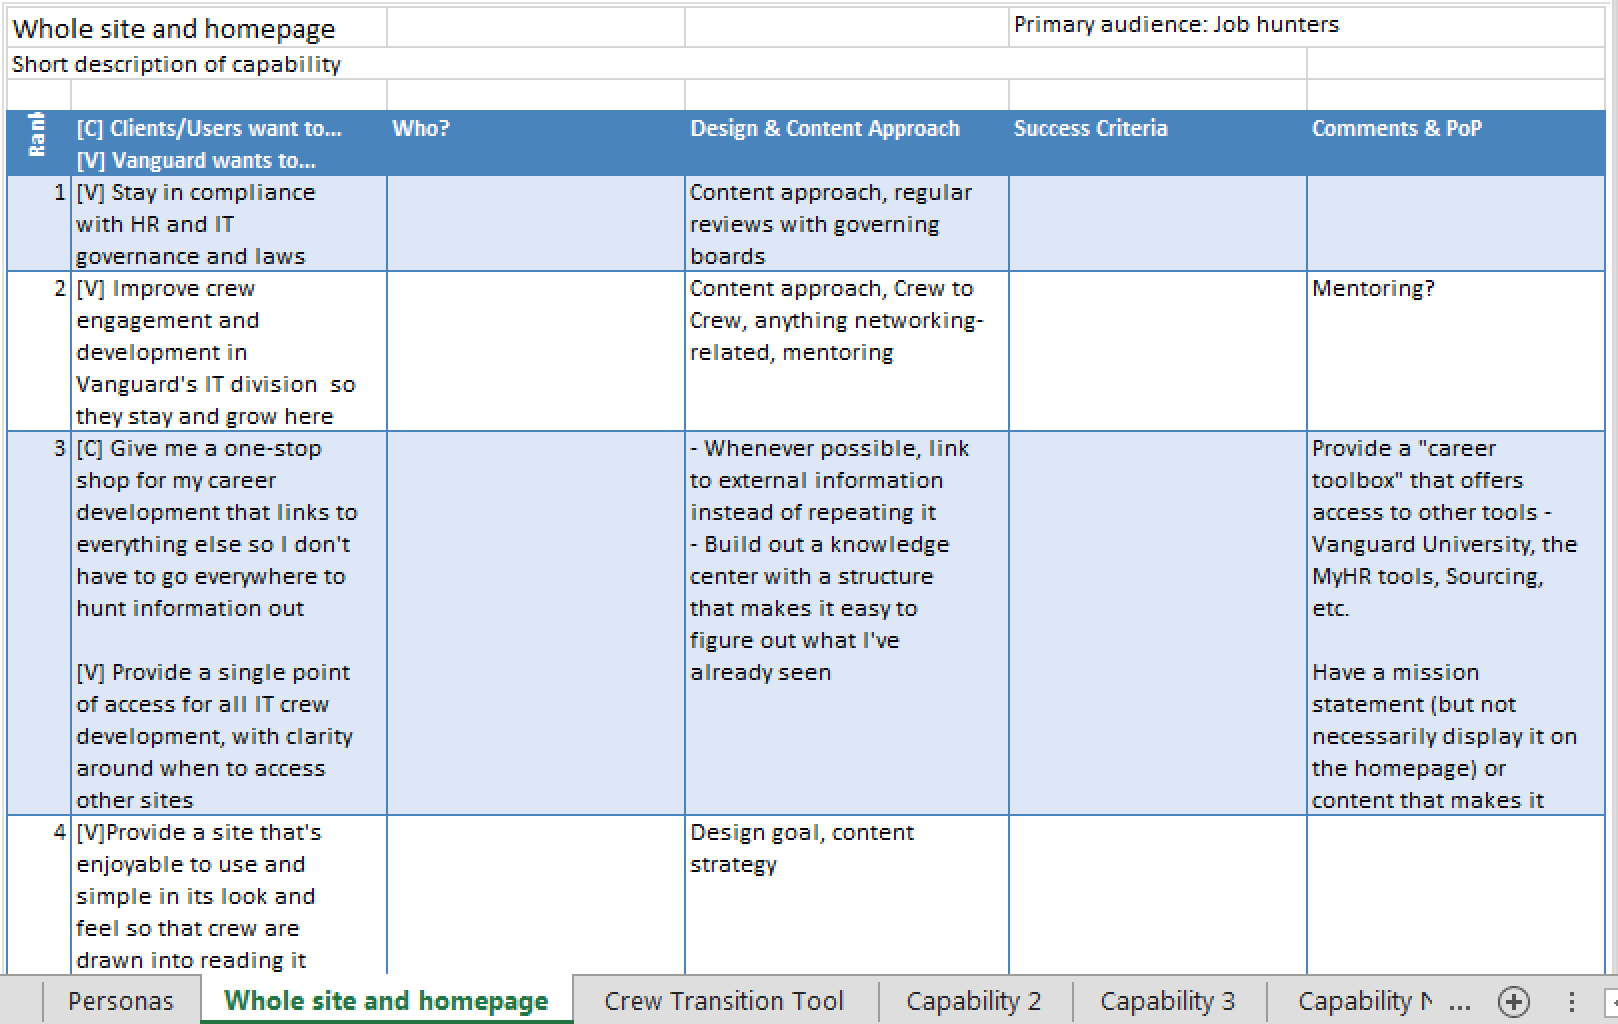
Task: Click 'Primary audience: Job hunters' cell
Action: pos(1306,28)
